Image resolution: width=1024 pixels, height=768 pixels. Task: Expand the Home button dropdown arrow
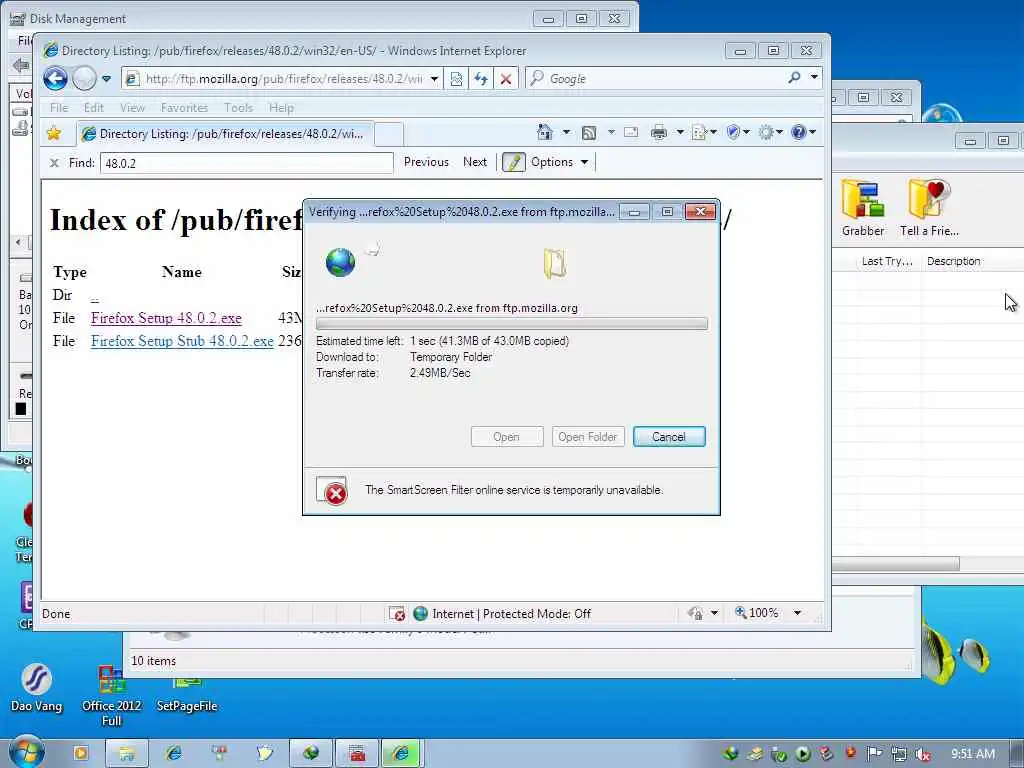(566, 133)
